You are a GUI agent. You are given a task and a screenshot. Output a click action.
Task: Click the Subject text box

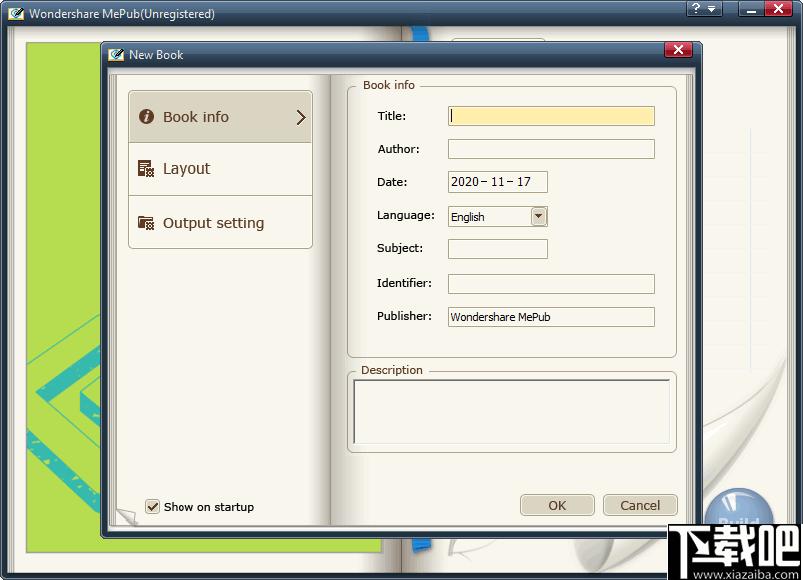tap(497, 249)
